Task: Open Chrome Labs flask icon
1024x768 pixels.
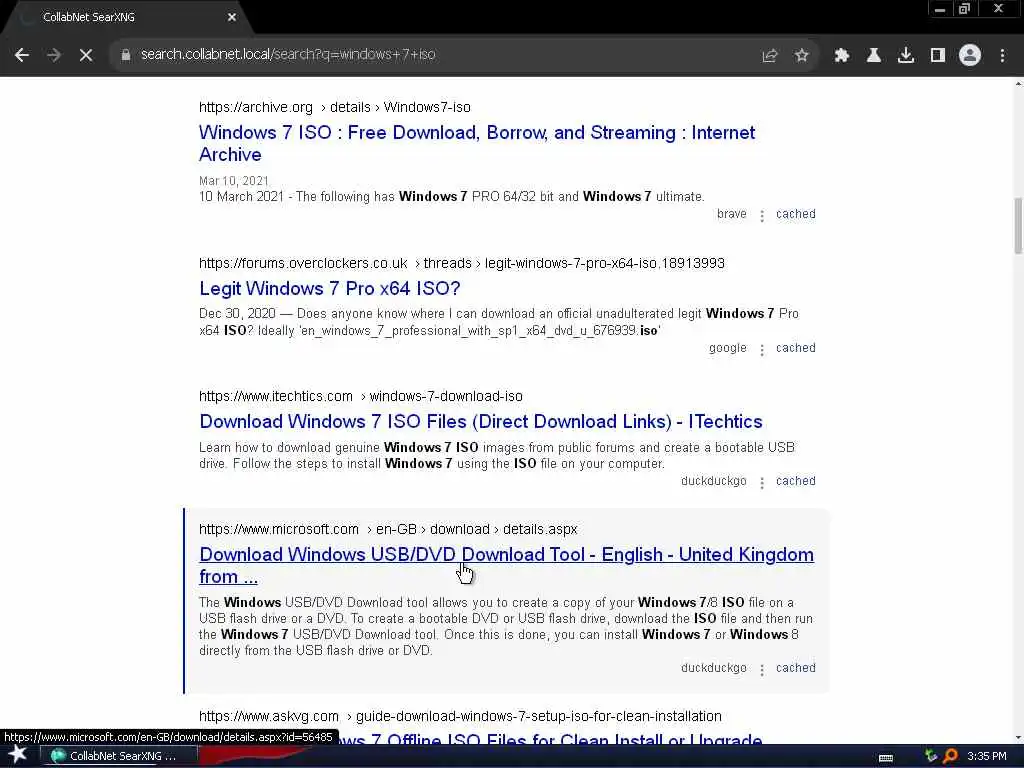Action: [874, 56]
